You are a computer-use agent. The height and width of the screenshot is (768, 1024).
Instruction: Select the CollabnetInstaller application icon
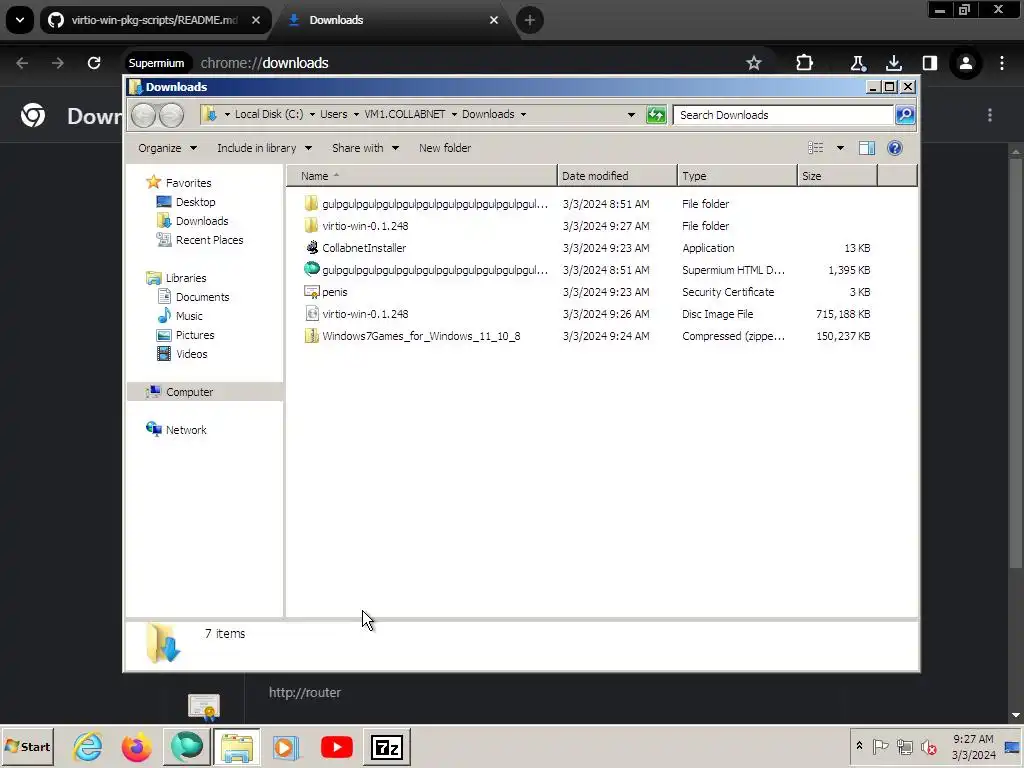pyautogui.click(x=312, y=248)
